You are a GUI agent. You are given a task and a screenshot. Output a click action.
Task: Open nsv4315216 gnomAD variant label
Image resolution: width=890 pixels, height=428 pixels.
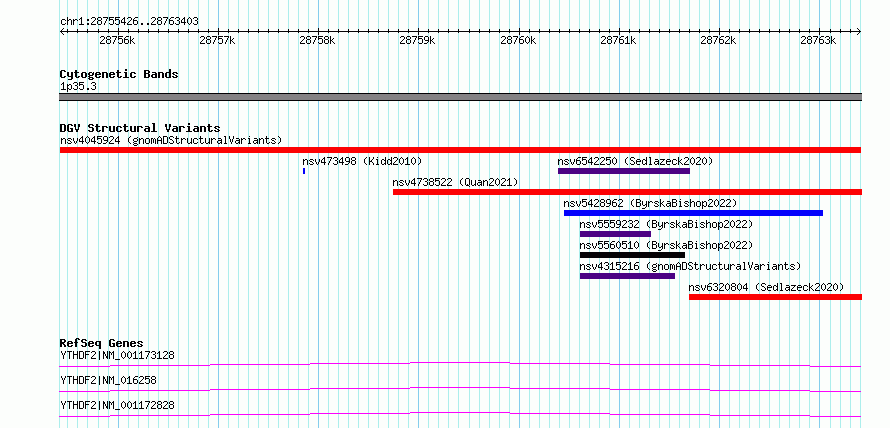(x=690, y=266)
